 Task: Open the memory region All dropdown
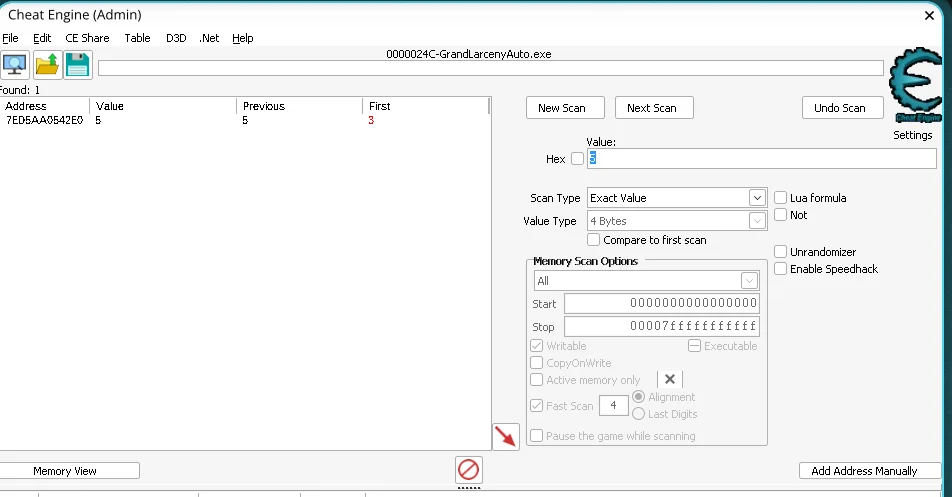647,281
